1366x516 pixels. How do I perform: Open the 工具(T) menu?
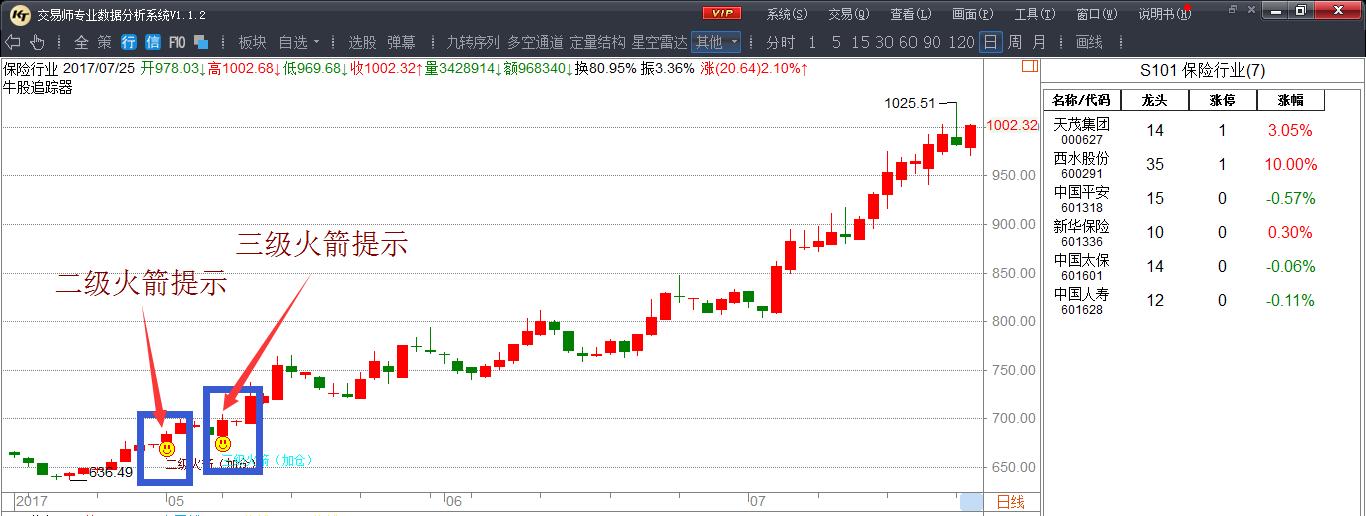click(1032, 14)
